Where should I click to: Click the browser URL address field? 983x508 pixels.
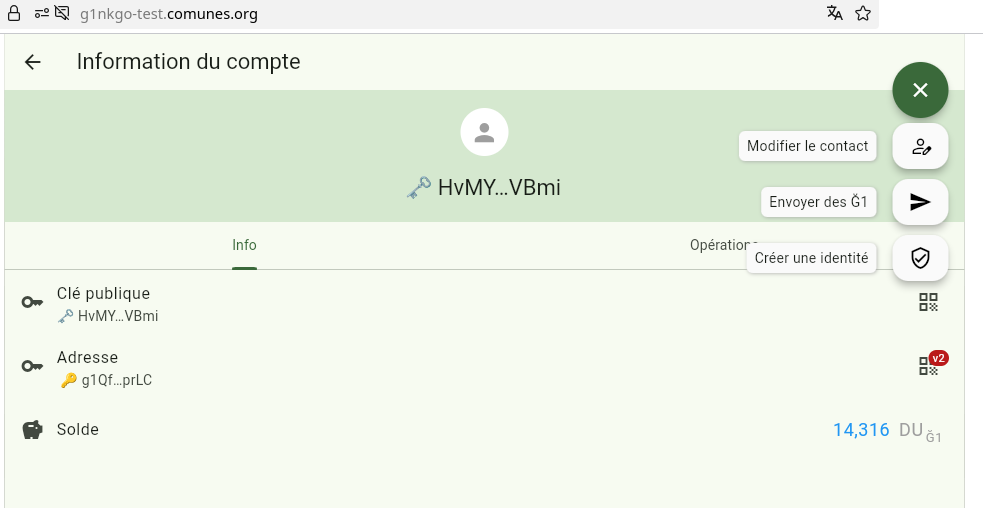pyautogui.click(x=400, y=13)
